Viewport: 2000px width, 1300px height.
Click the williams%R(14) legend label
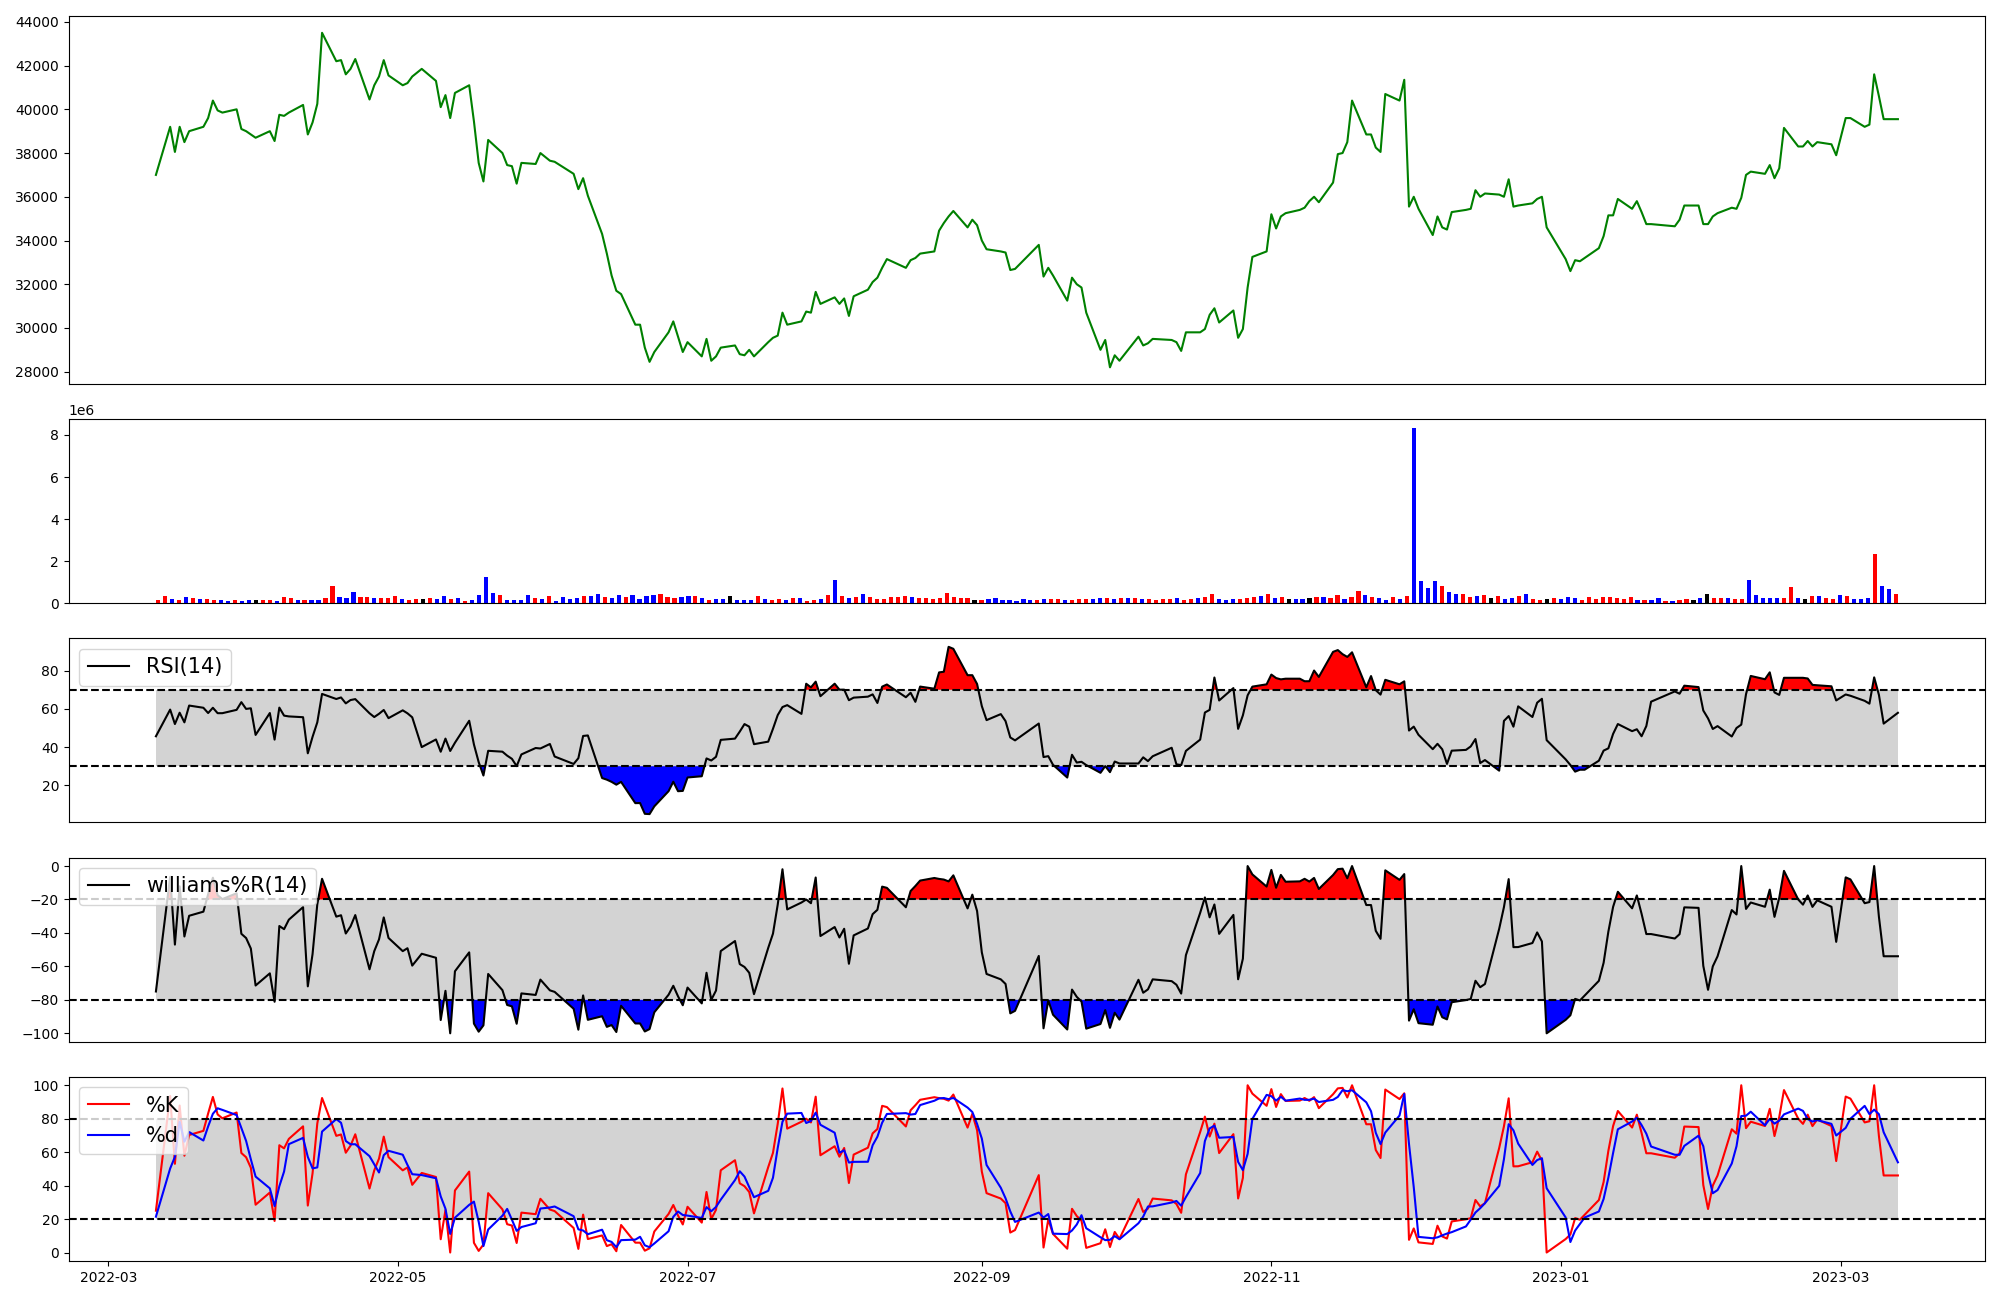[227, 885]
